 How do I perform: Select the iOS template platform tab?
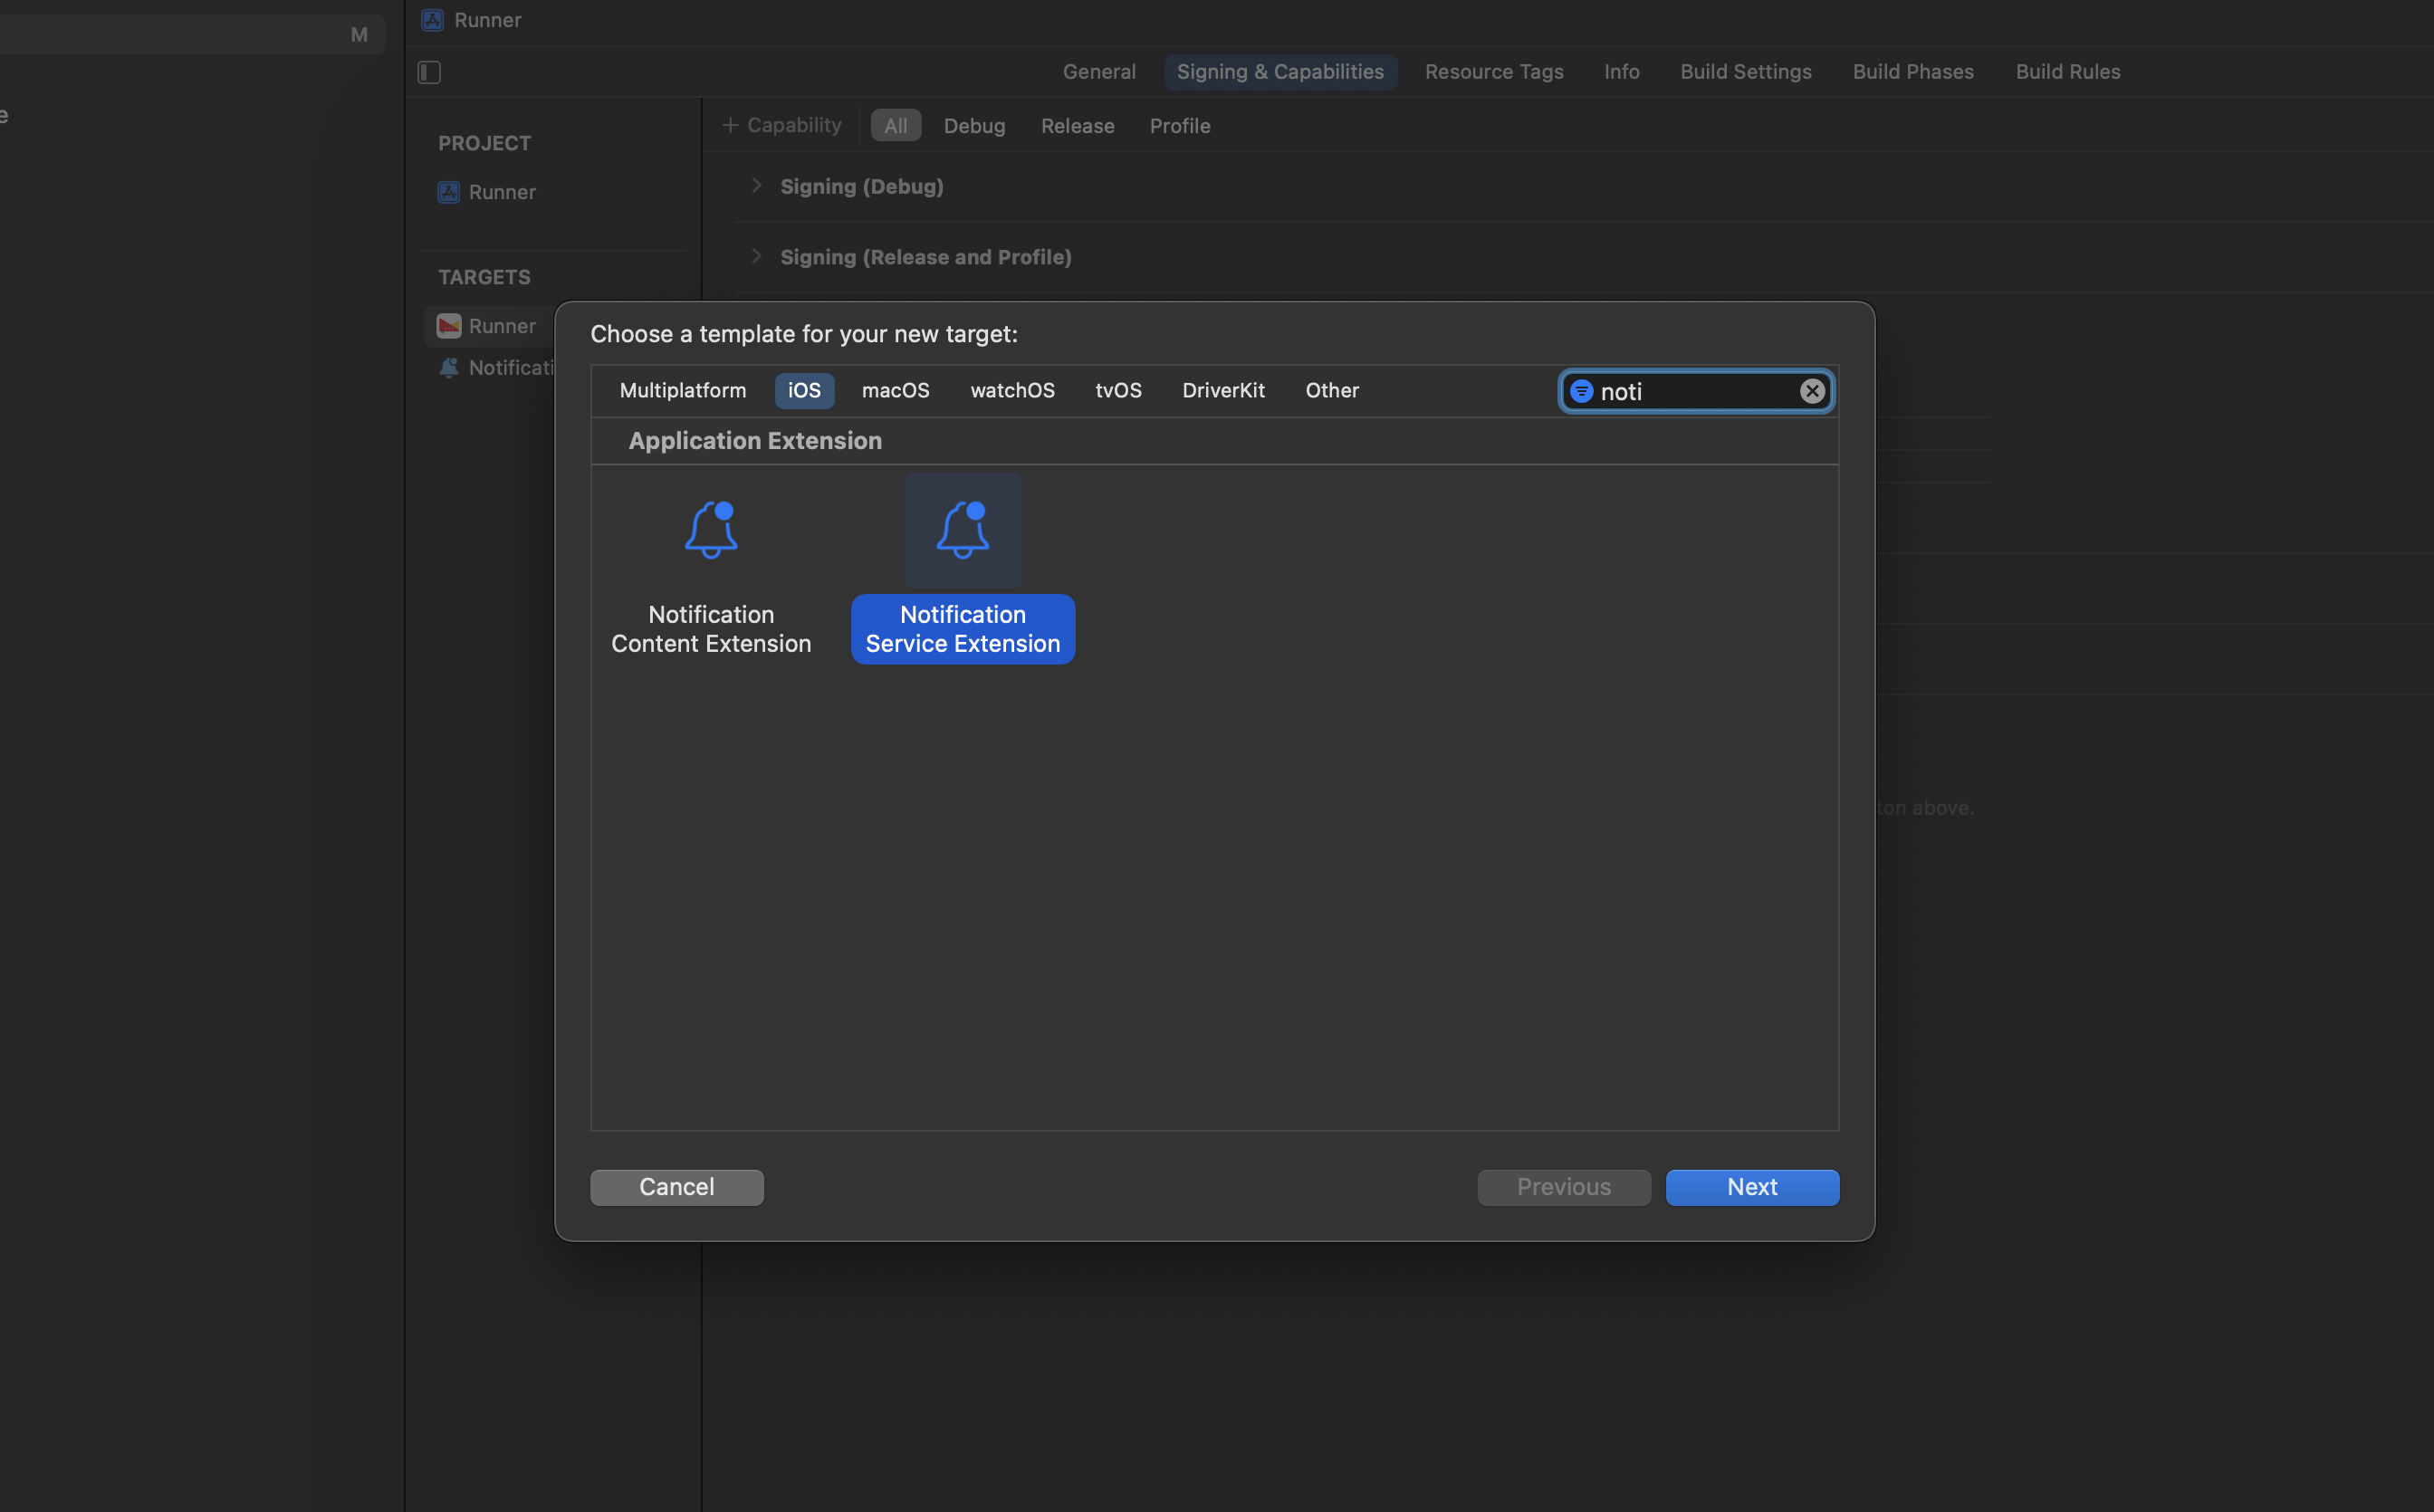[804, 391]
